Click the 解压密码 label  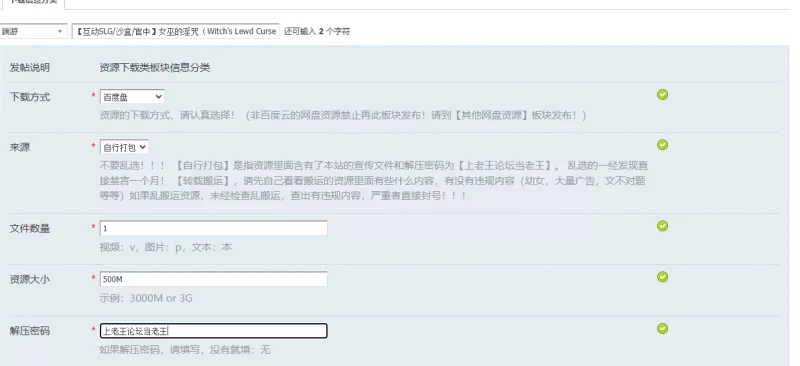[x=30, y=331]
